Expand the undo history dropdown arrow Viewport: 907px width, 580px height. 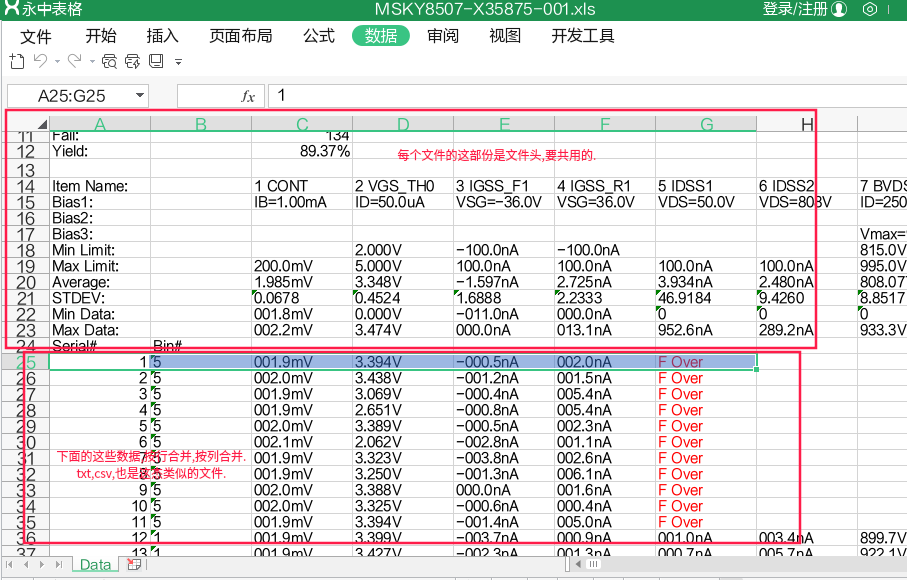click(57, 61)
